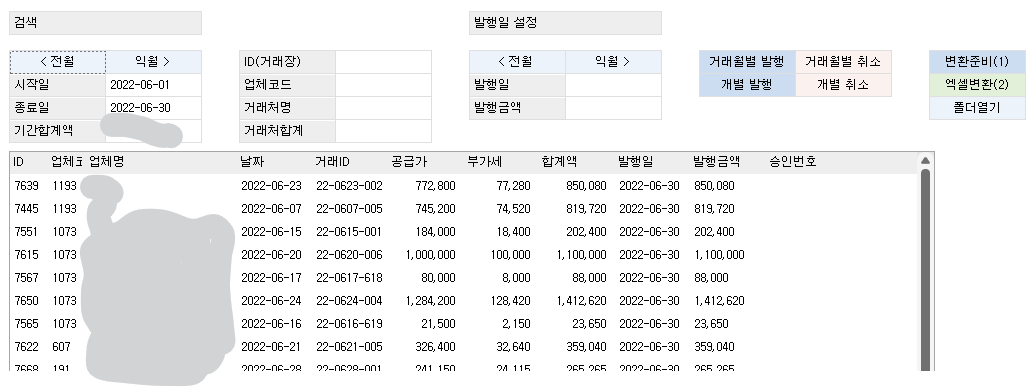Click the empty 업체코드 input field
Viewport: 1032px width, 387px height.
click(x=384, y=85)
